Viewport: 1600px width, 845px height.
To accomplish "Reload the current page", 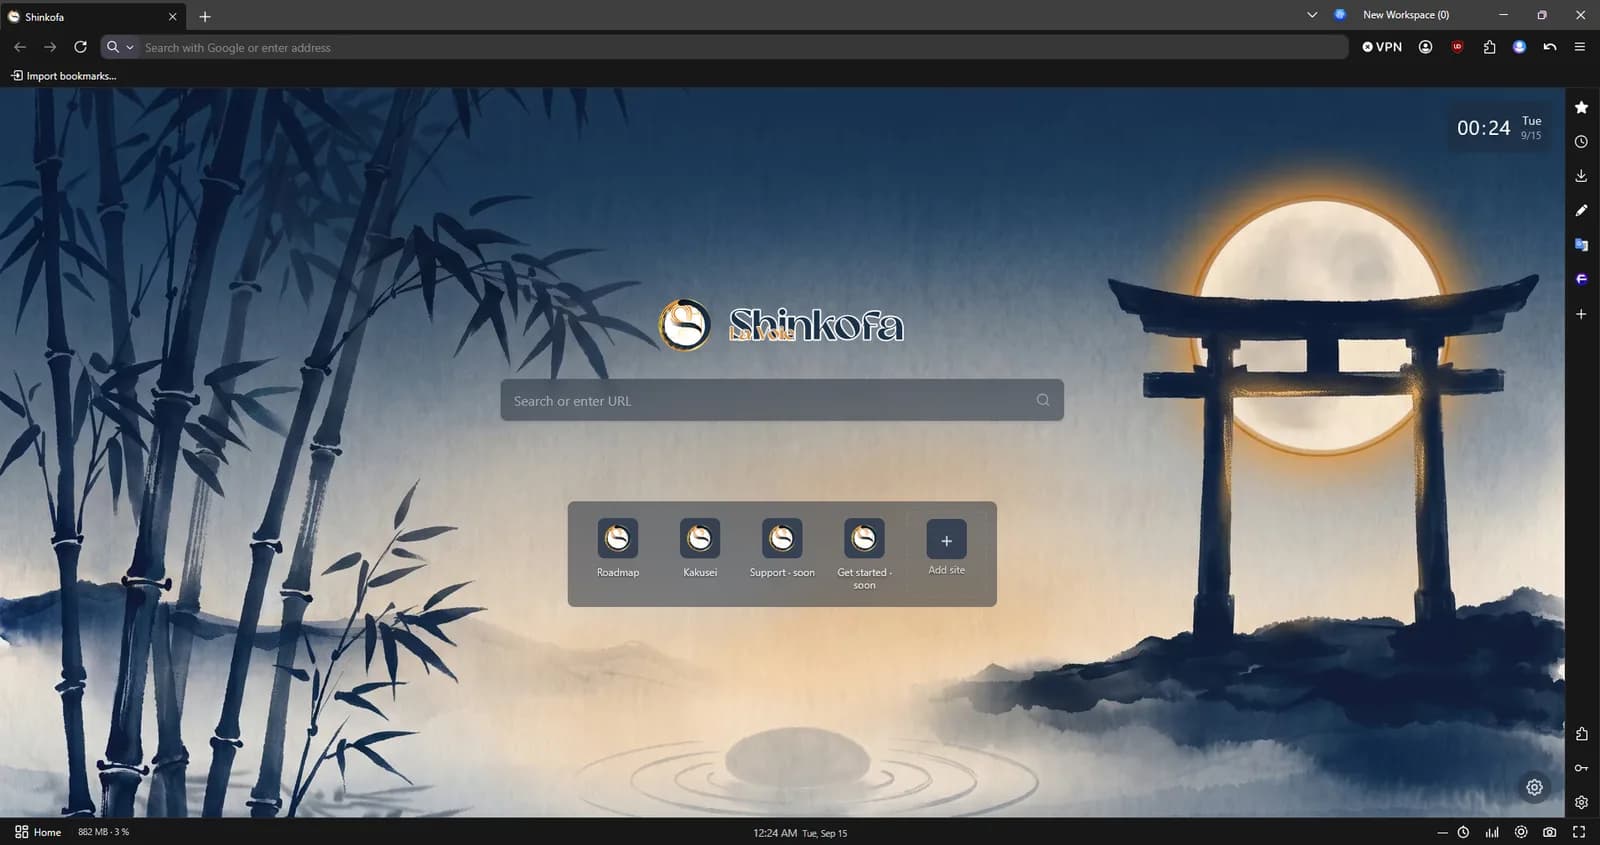I will point(80,47).
